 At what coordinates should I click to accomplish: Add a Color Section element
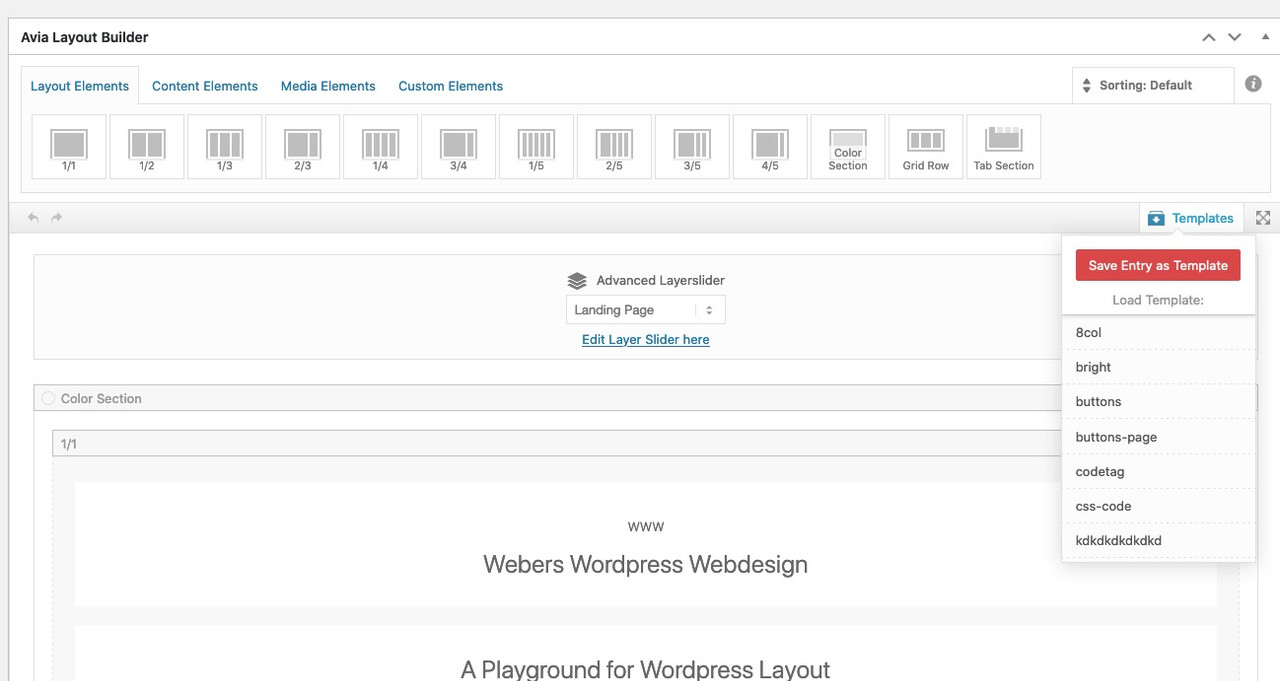(848, 147)
